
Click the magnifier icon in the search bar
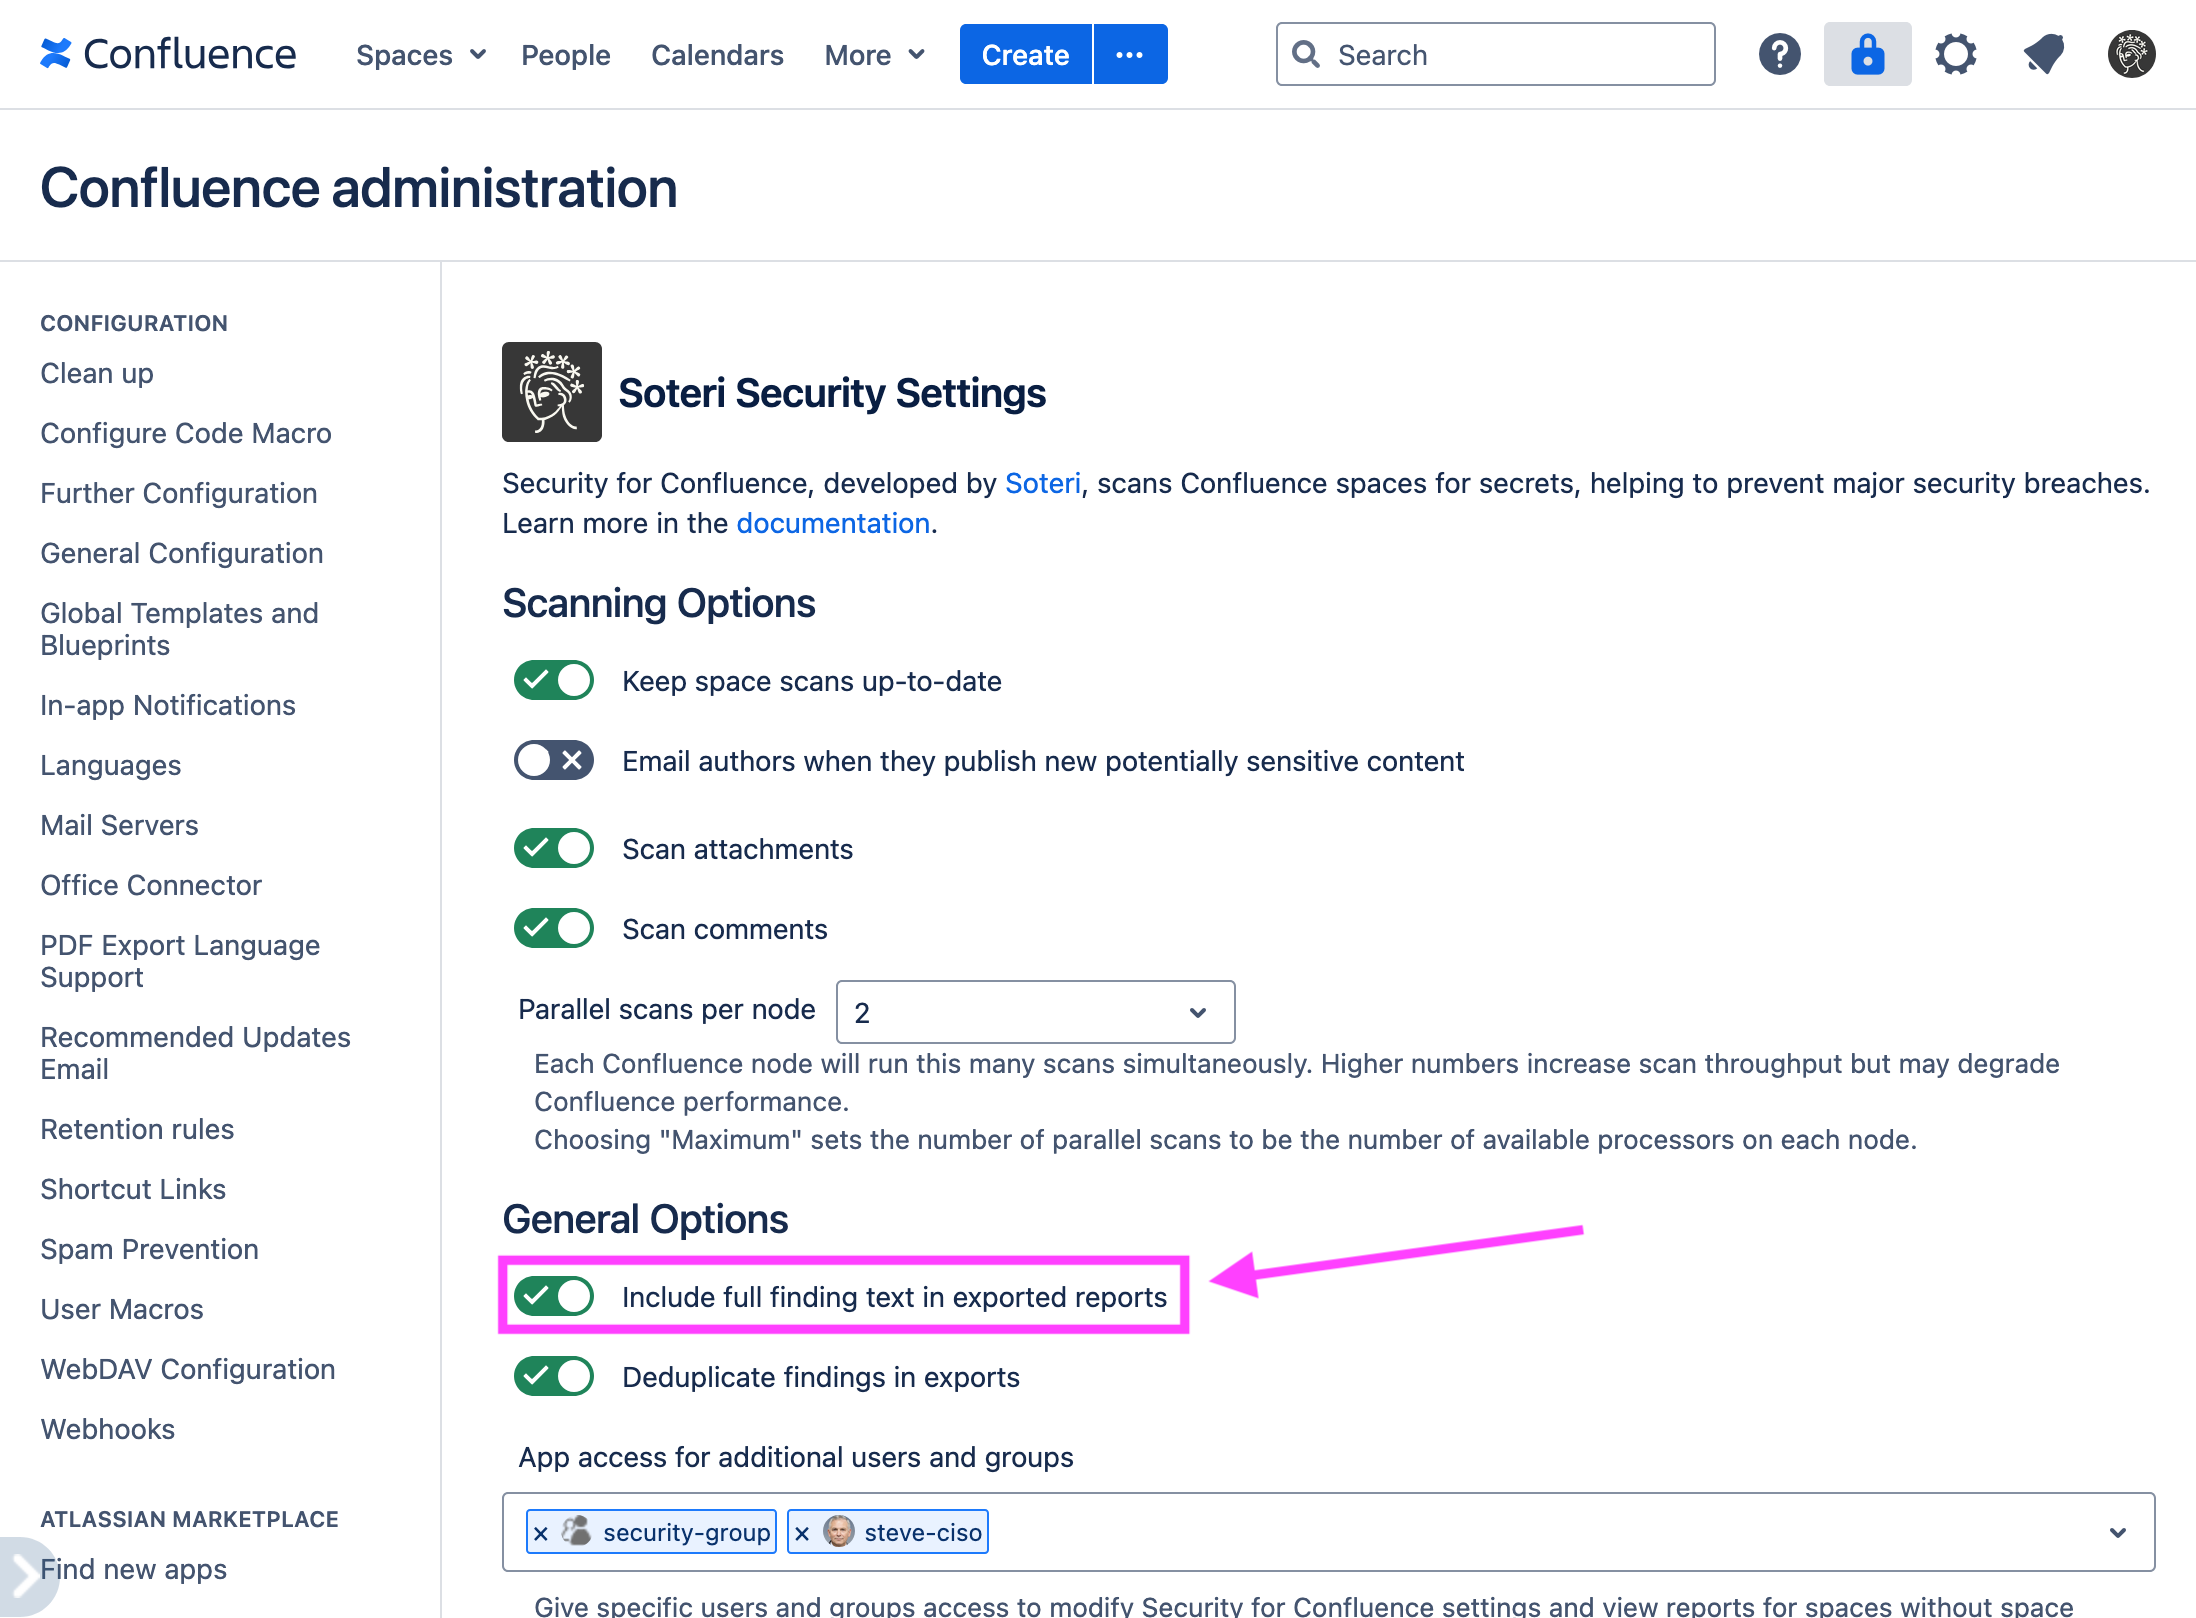(x=1306, y=54)
